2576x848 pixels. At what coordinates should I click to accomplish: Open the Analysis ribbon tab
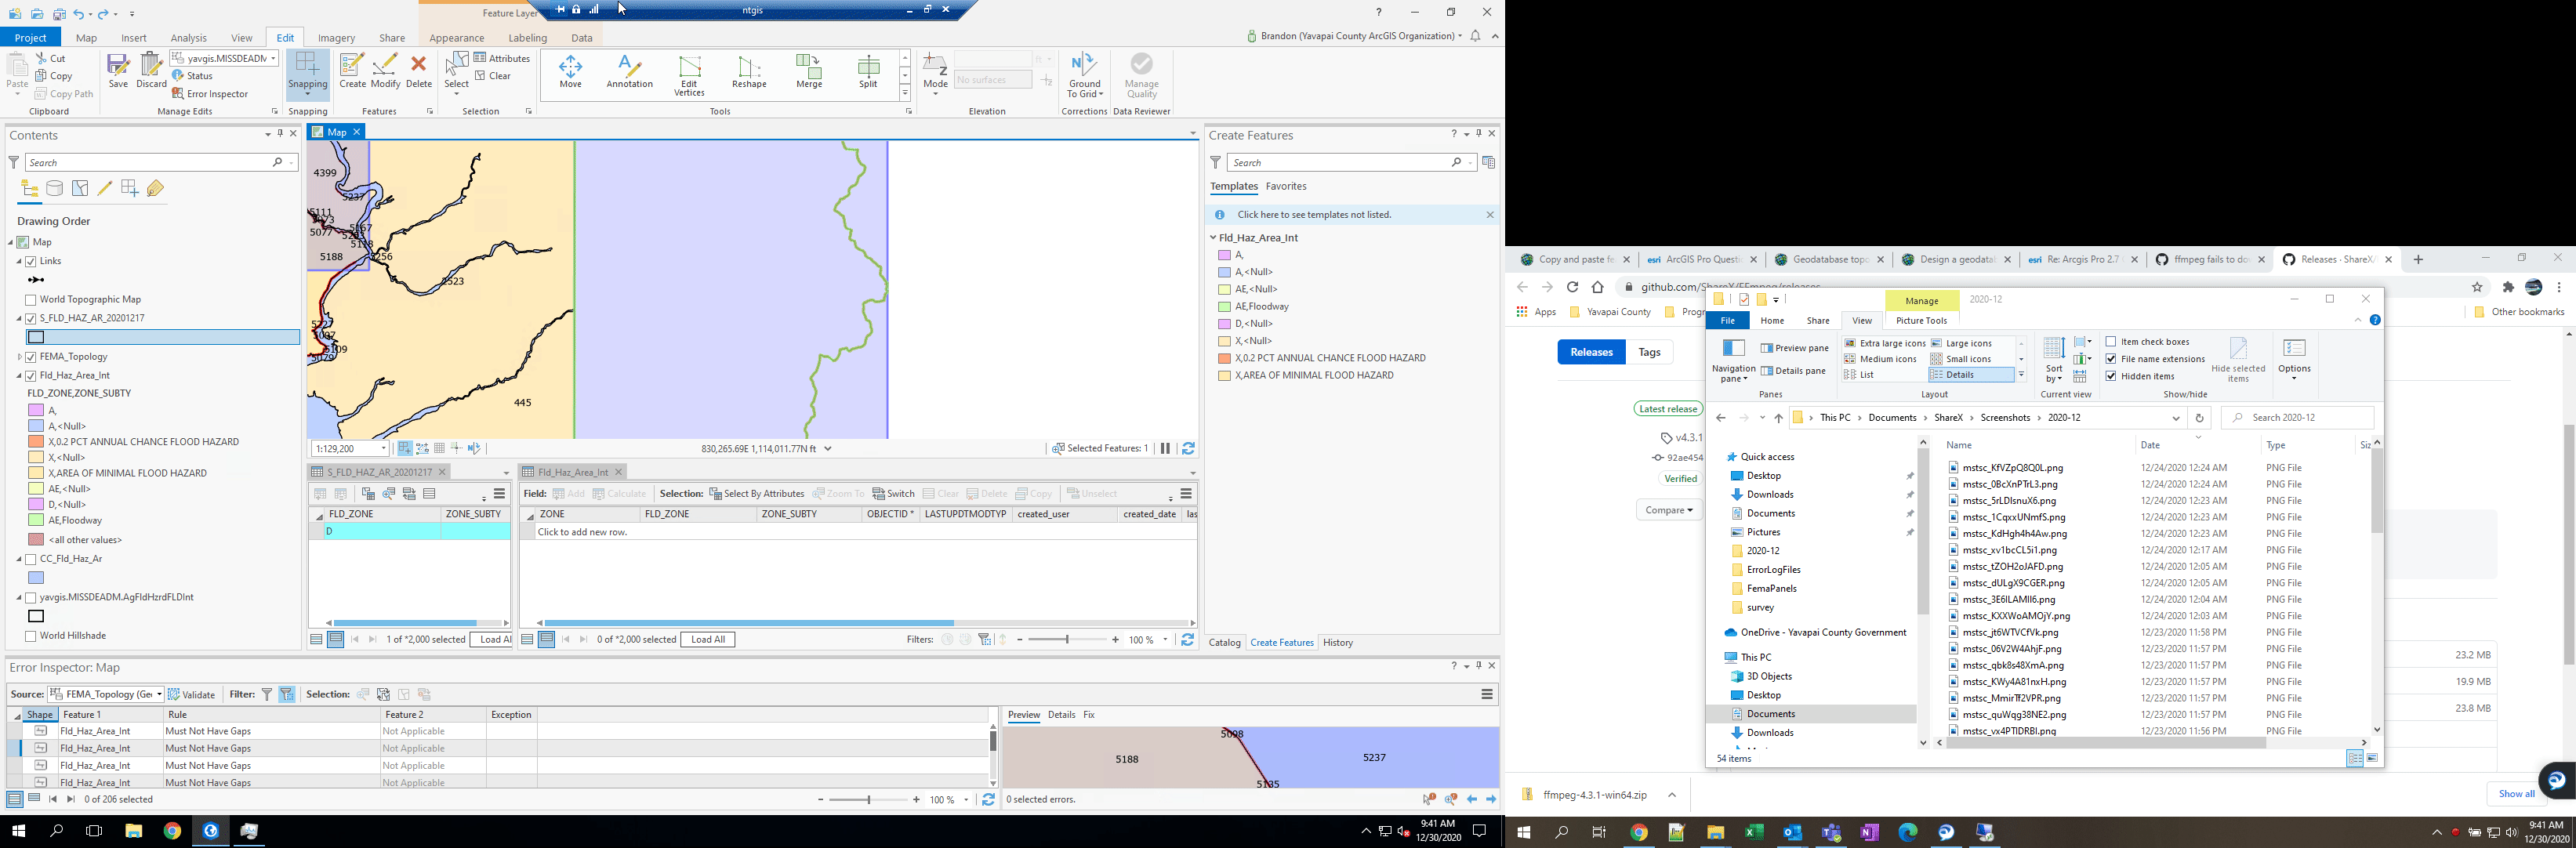(x=188, y=38)
